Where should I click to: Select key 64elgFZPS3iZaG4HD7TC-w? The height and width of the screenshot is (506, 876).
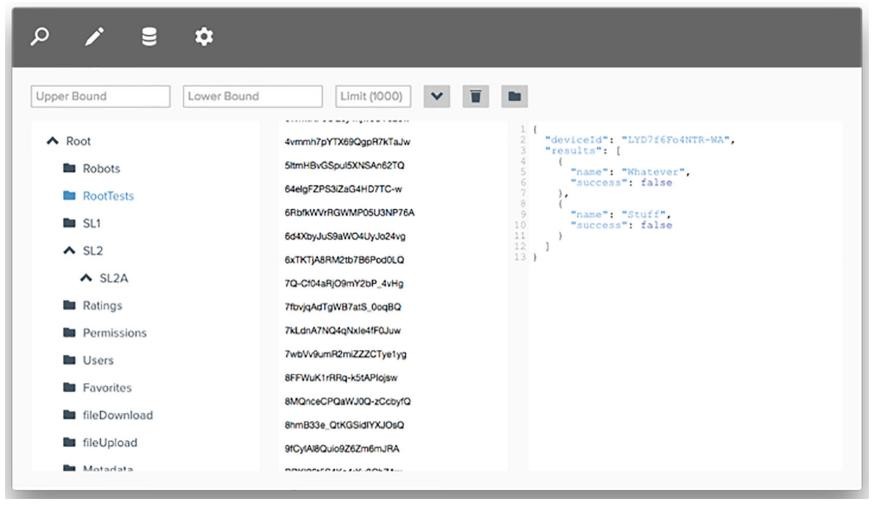pos(343,189)
